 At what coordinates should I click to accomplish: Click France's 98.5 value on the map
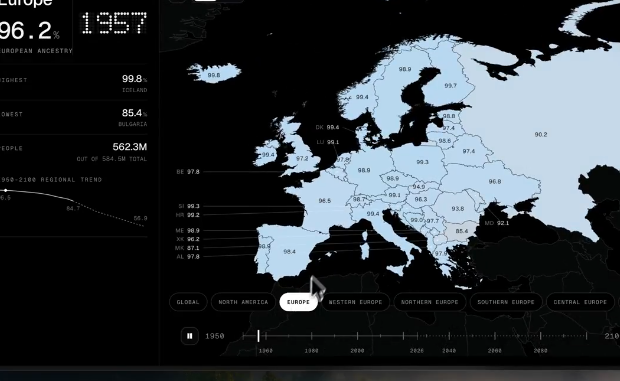[x=325, y=201]
